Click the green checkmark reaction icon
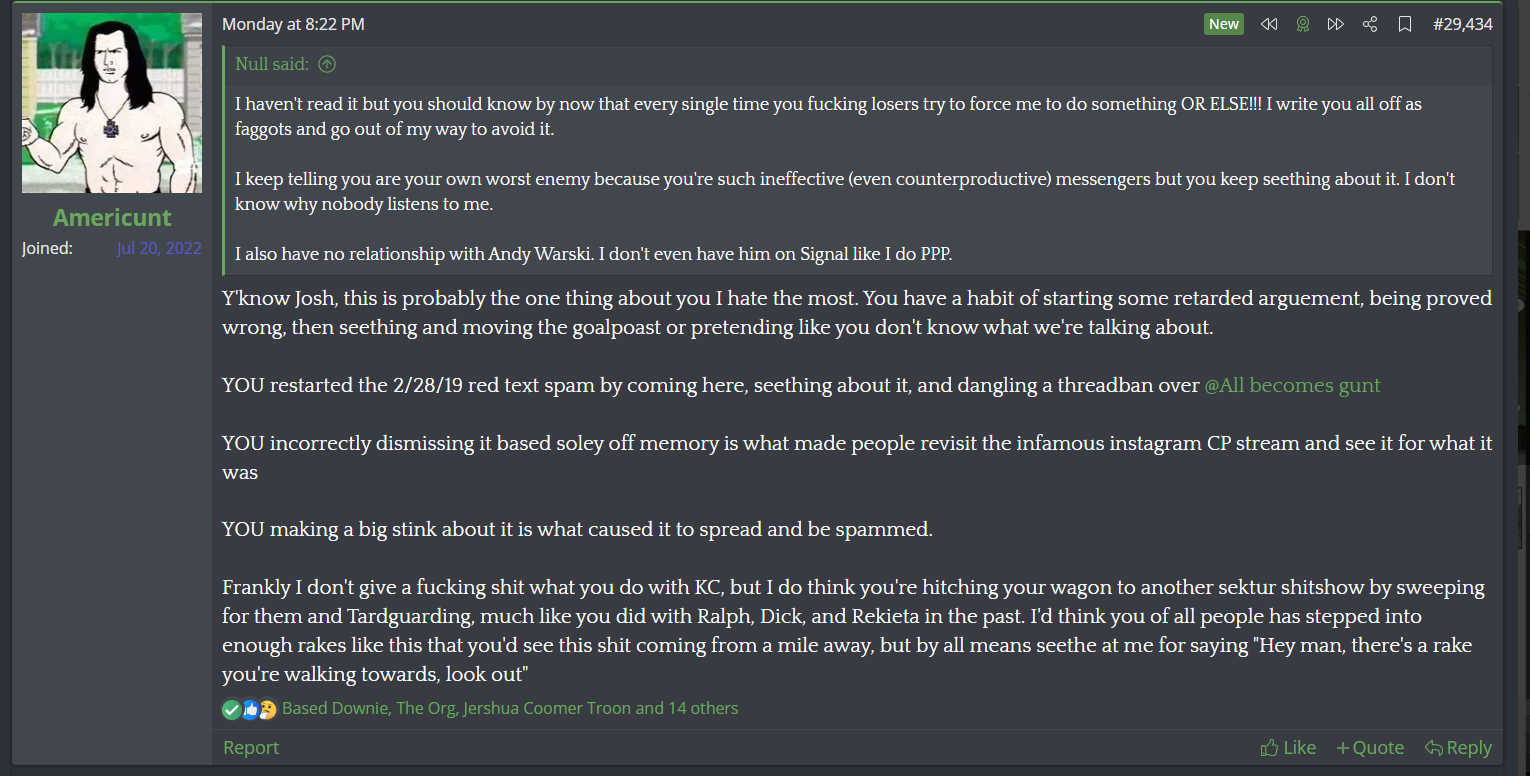Viewport: 1530px width, 776px height. click(x=232, y=709)
